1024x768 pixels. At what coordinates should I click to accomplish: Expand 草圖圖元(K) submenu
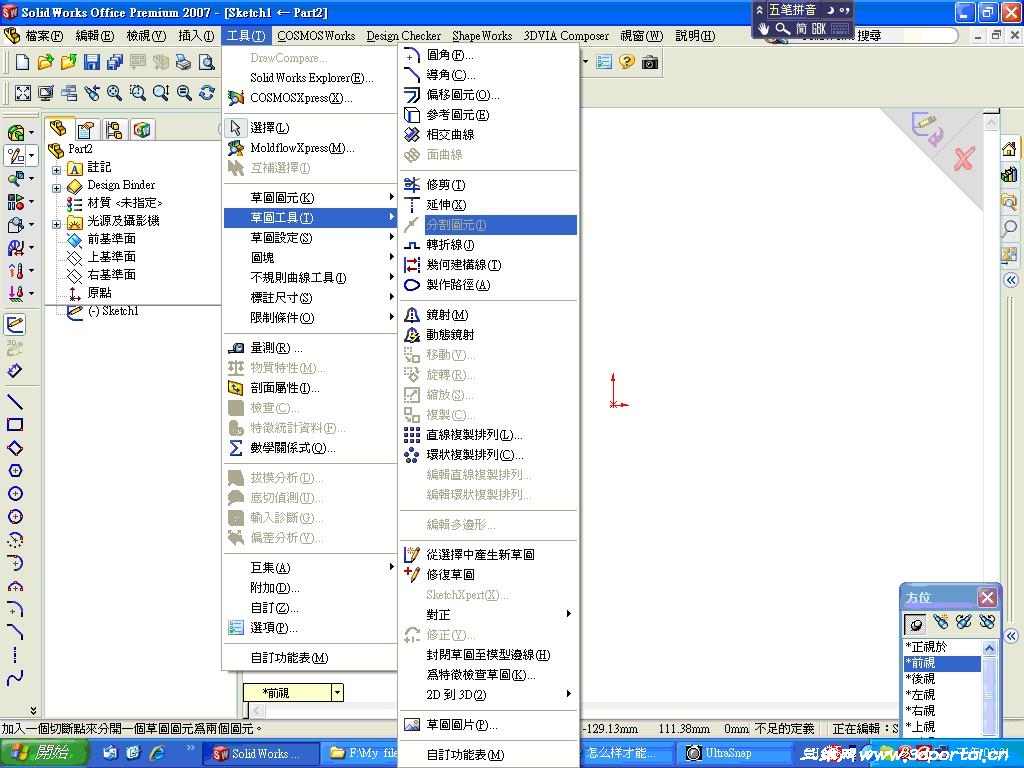310,198
